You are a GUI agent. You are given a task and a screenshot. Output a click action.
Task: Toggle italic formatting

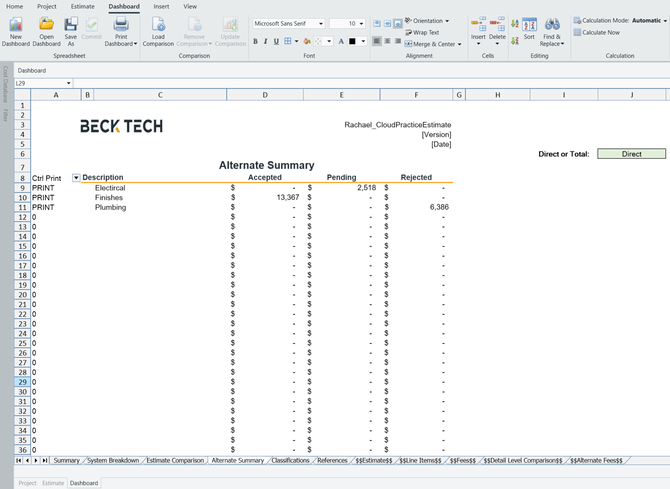point(266,42)
